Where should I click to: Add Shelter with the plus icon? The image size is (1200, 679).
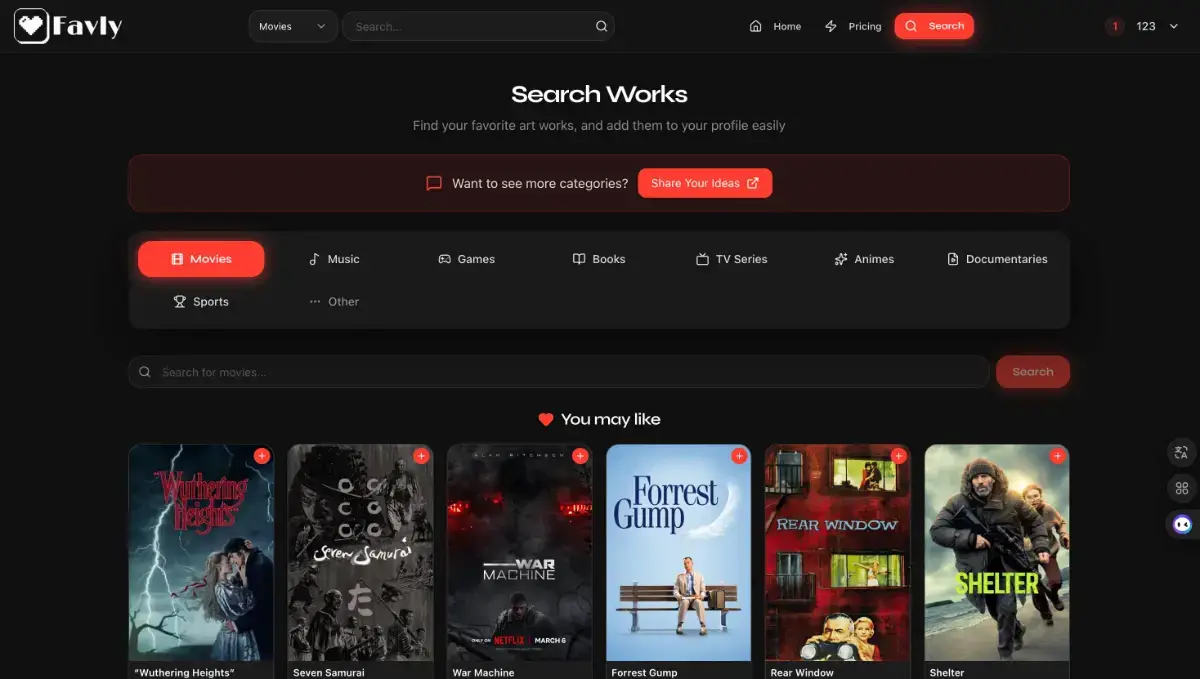(1057, 456)
